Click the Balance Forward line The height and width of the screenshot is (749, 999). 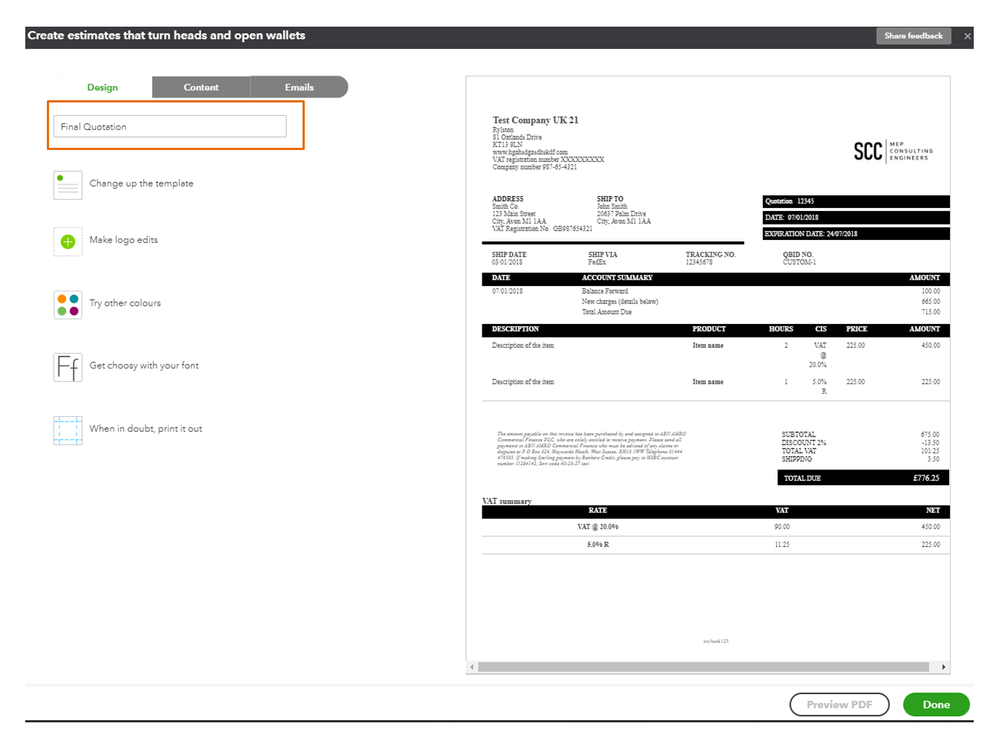605,291
